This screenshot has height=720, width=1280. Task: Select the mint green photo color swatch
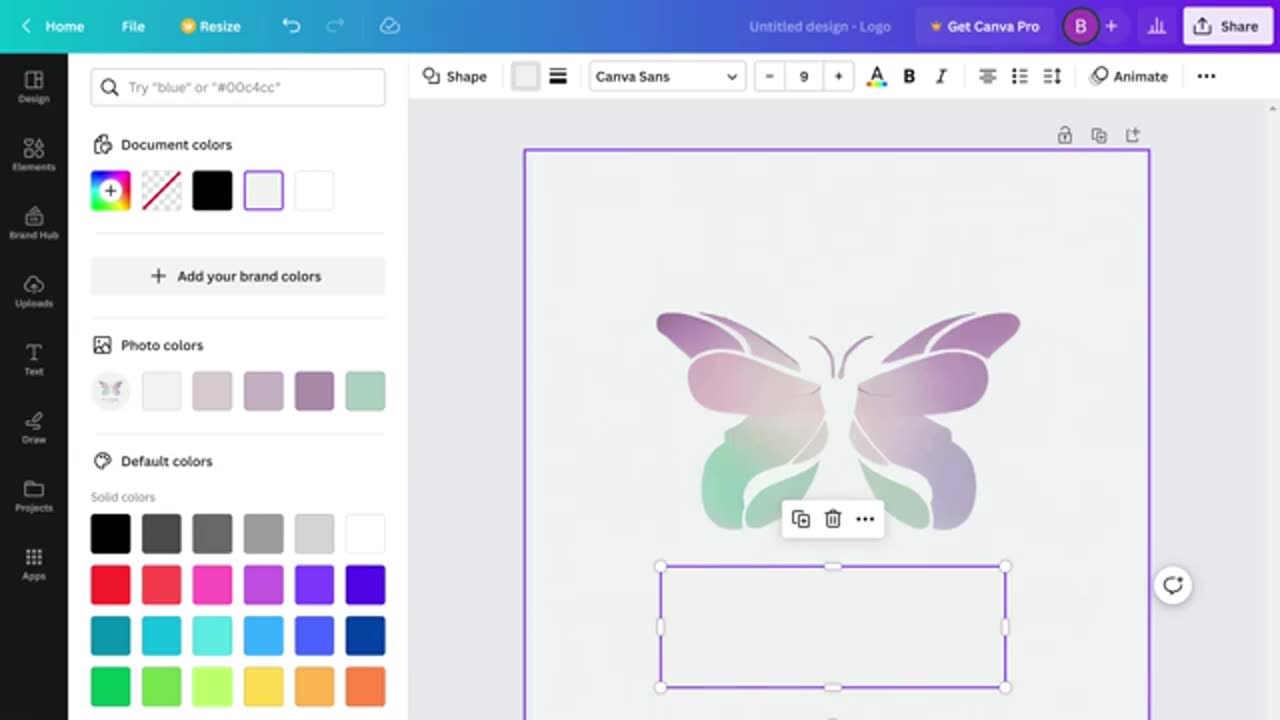pyautogui.click(x=365, y=391)
